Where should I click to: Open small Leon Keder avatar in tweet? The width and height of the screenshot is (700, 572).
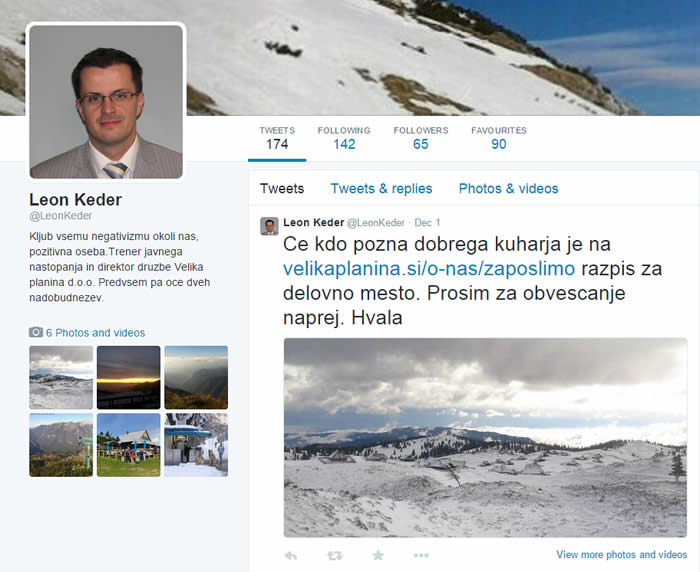pos(269,226)
